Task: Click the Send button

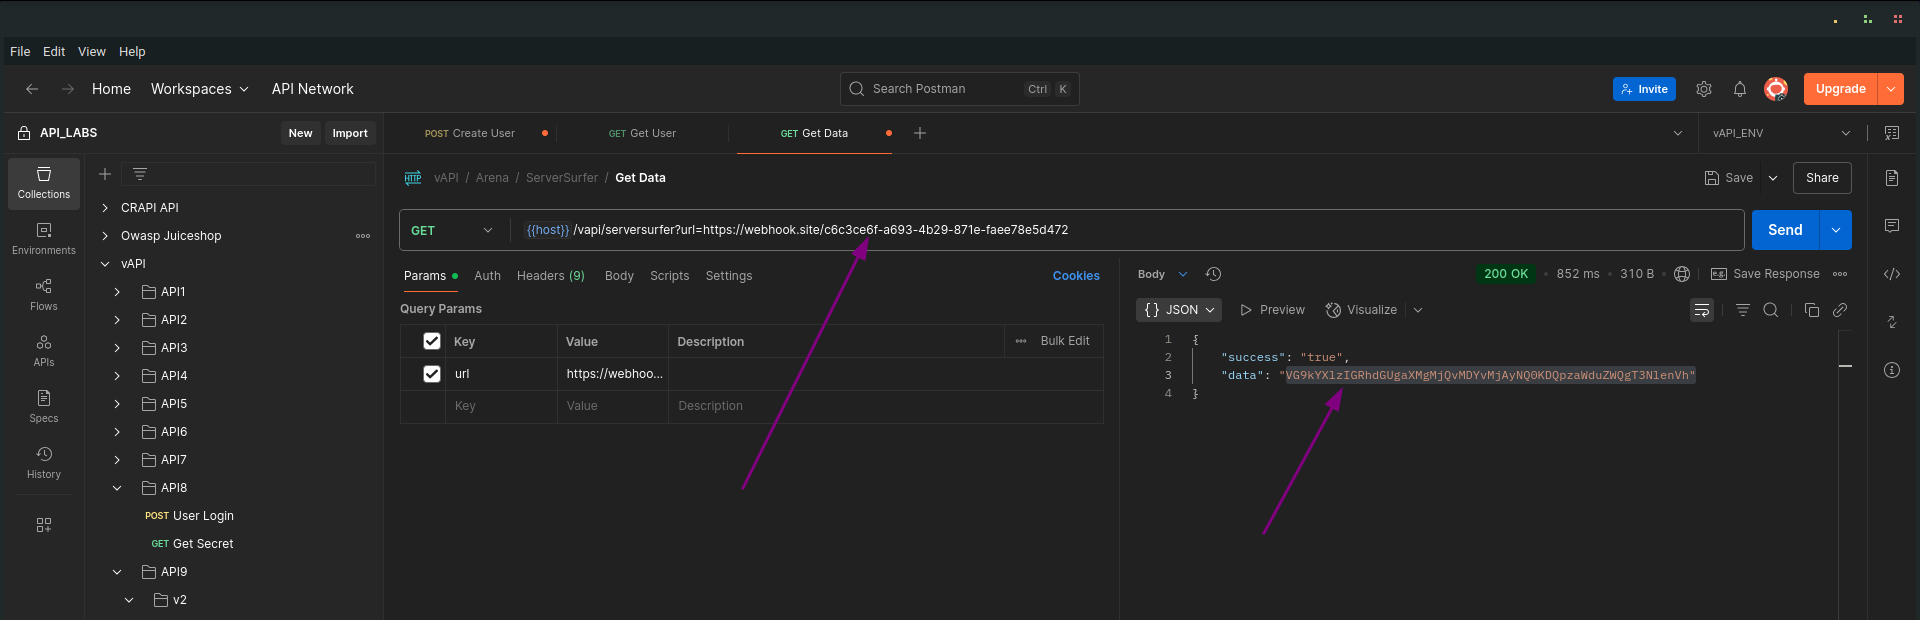Action: pos(1785,230)
